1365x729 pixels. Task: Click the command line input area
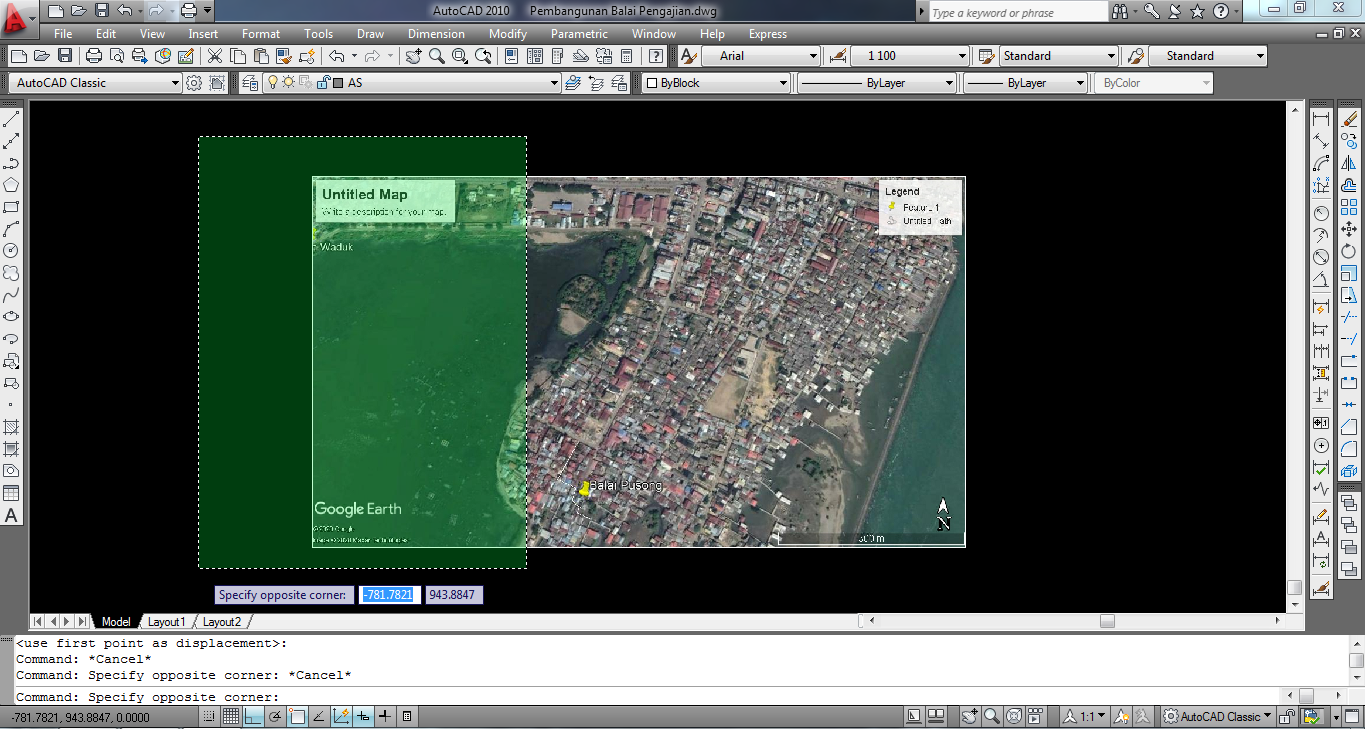(x=648, y=697)
